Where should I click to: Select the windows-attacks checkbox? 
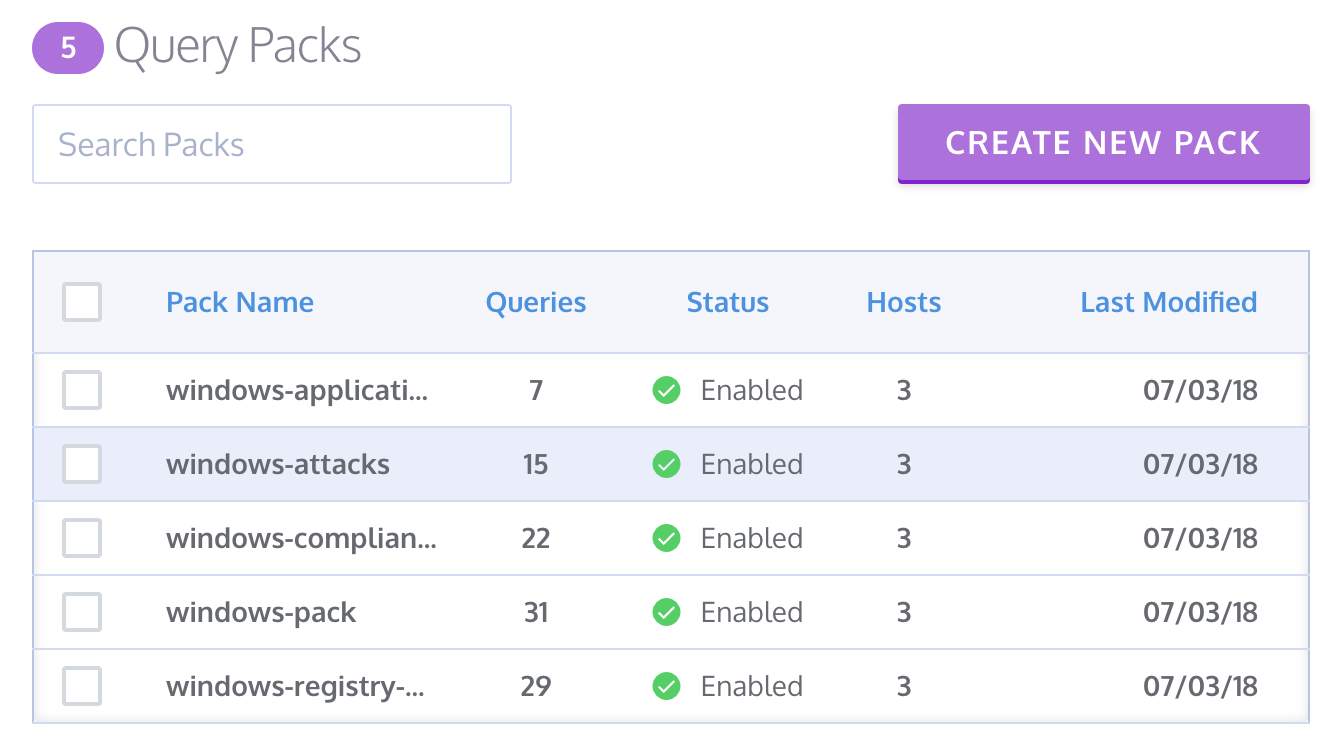tap(82, 464)
